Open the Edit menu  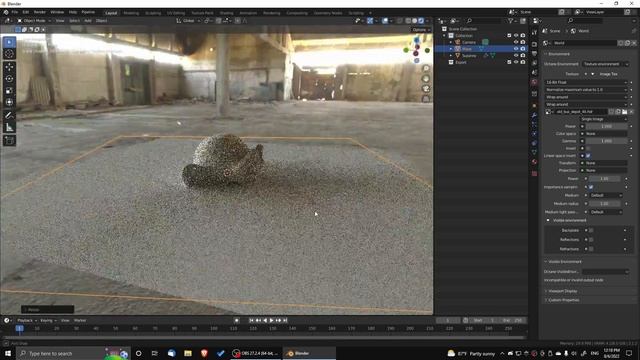(x=26, y=12)
